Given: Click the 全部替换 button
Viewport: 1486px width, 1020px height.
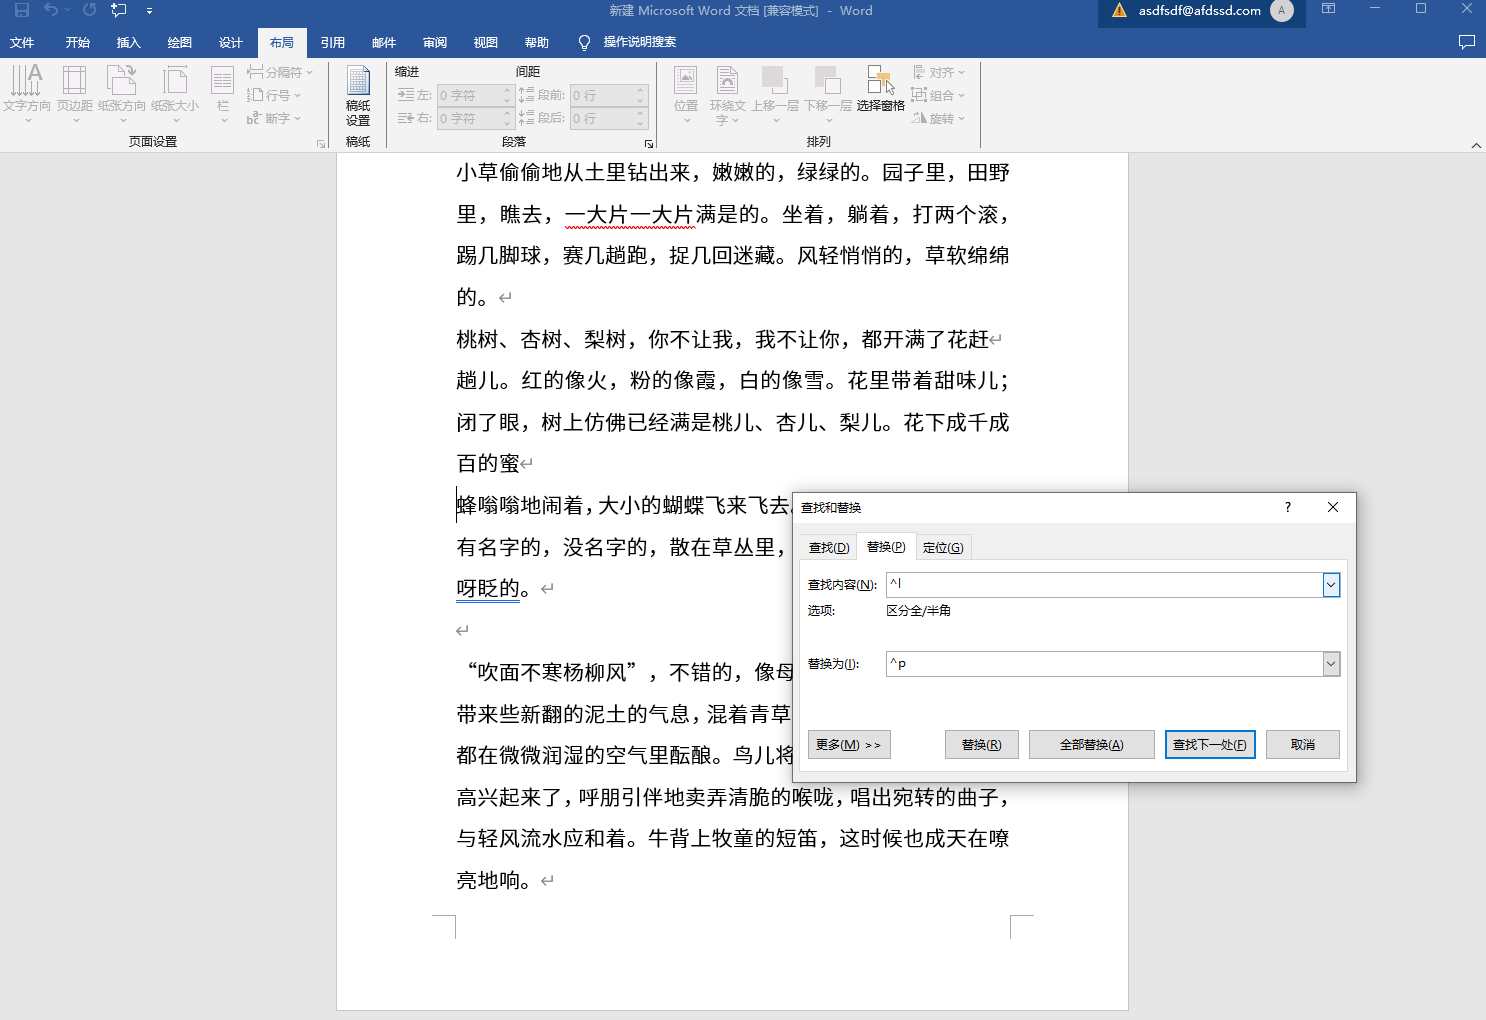Looking at the screenshot, I should coord(1092,745).
